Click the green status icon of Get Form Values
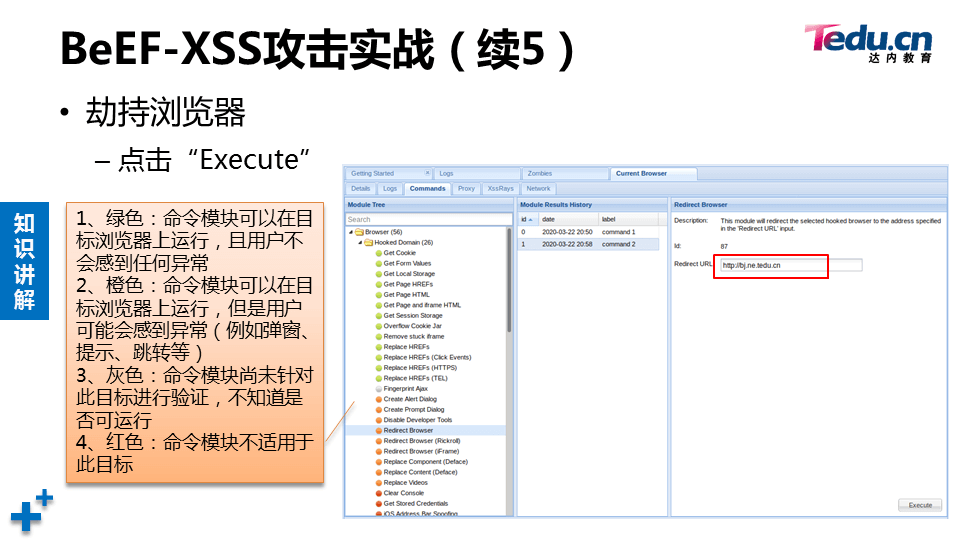The image size is (960, 540). coord(378,263)
